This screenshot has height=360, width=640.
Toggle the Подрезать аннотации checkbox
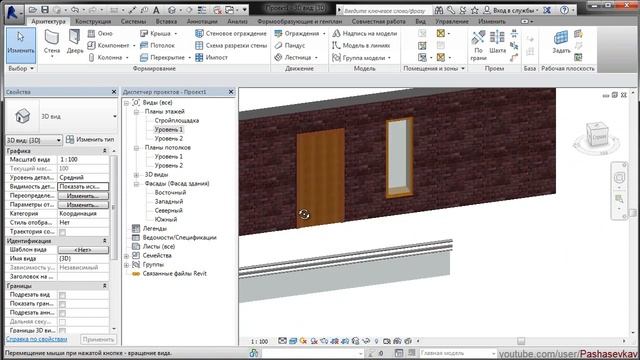[62, 313]
